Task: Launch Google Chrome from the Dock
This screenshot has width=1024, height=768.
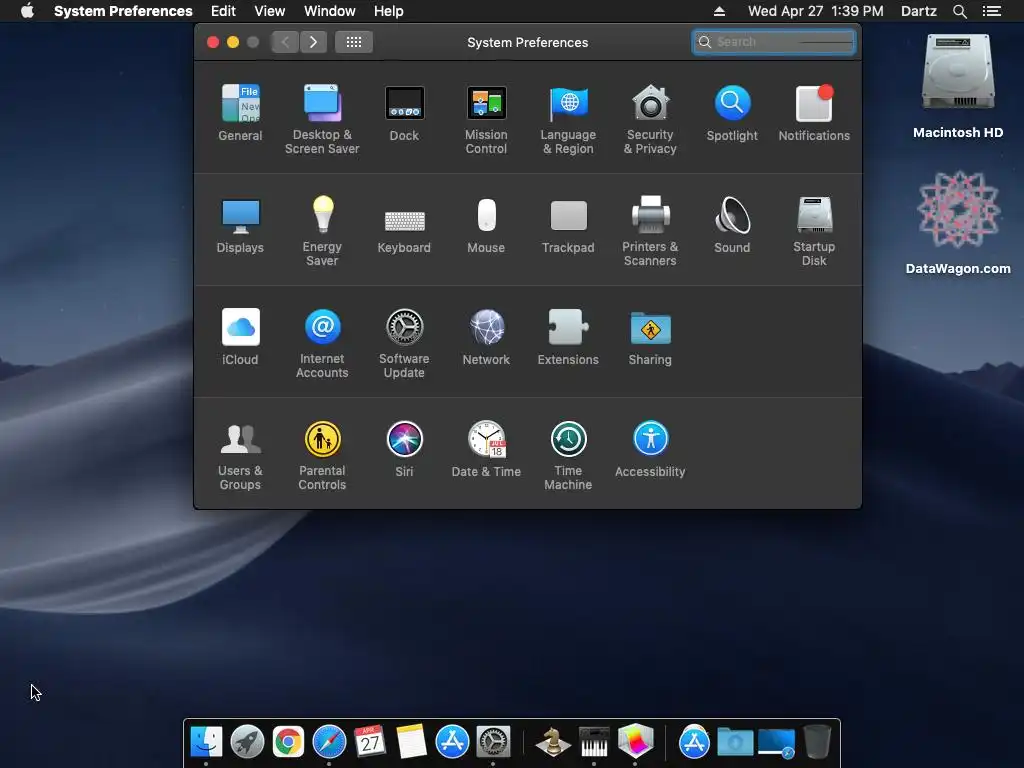Action: (x=288, y=742)
